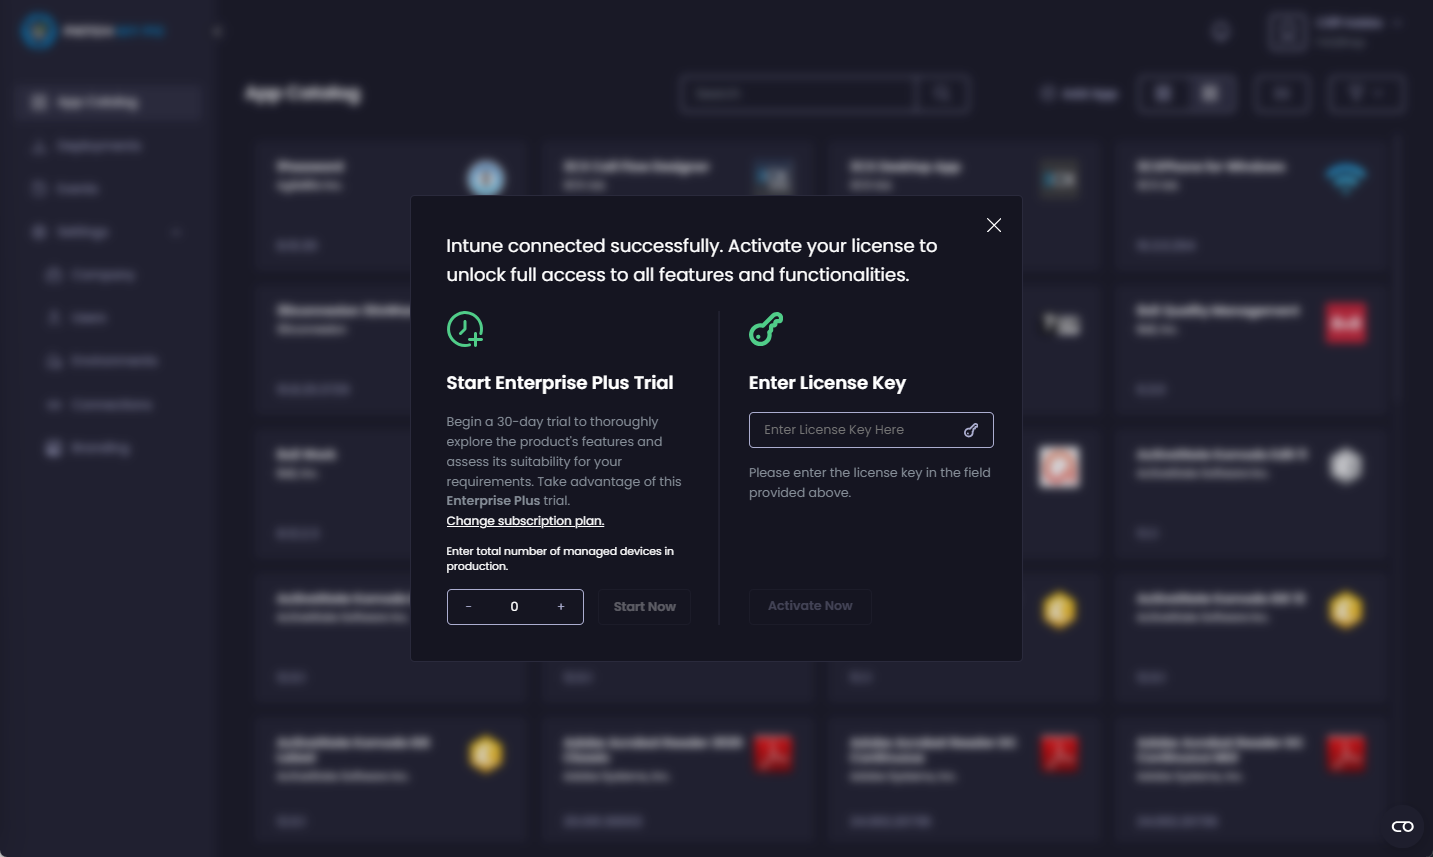Close the license activation dialog
This screenshot has height=857, width=1433.
coord(994,225)
